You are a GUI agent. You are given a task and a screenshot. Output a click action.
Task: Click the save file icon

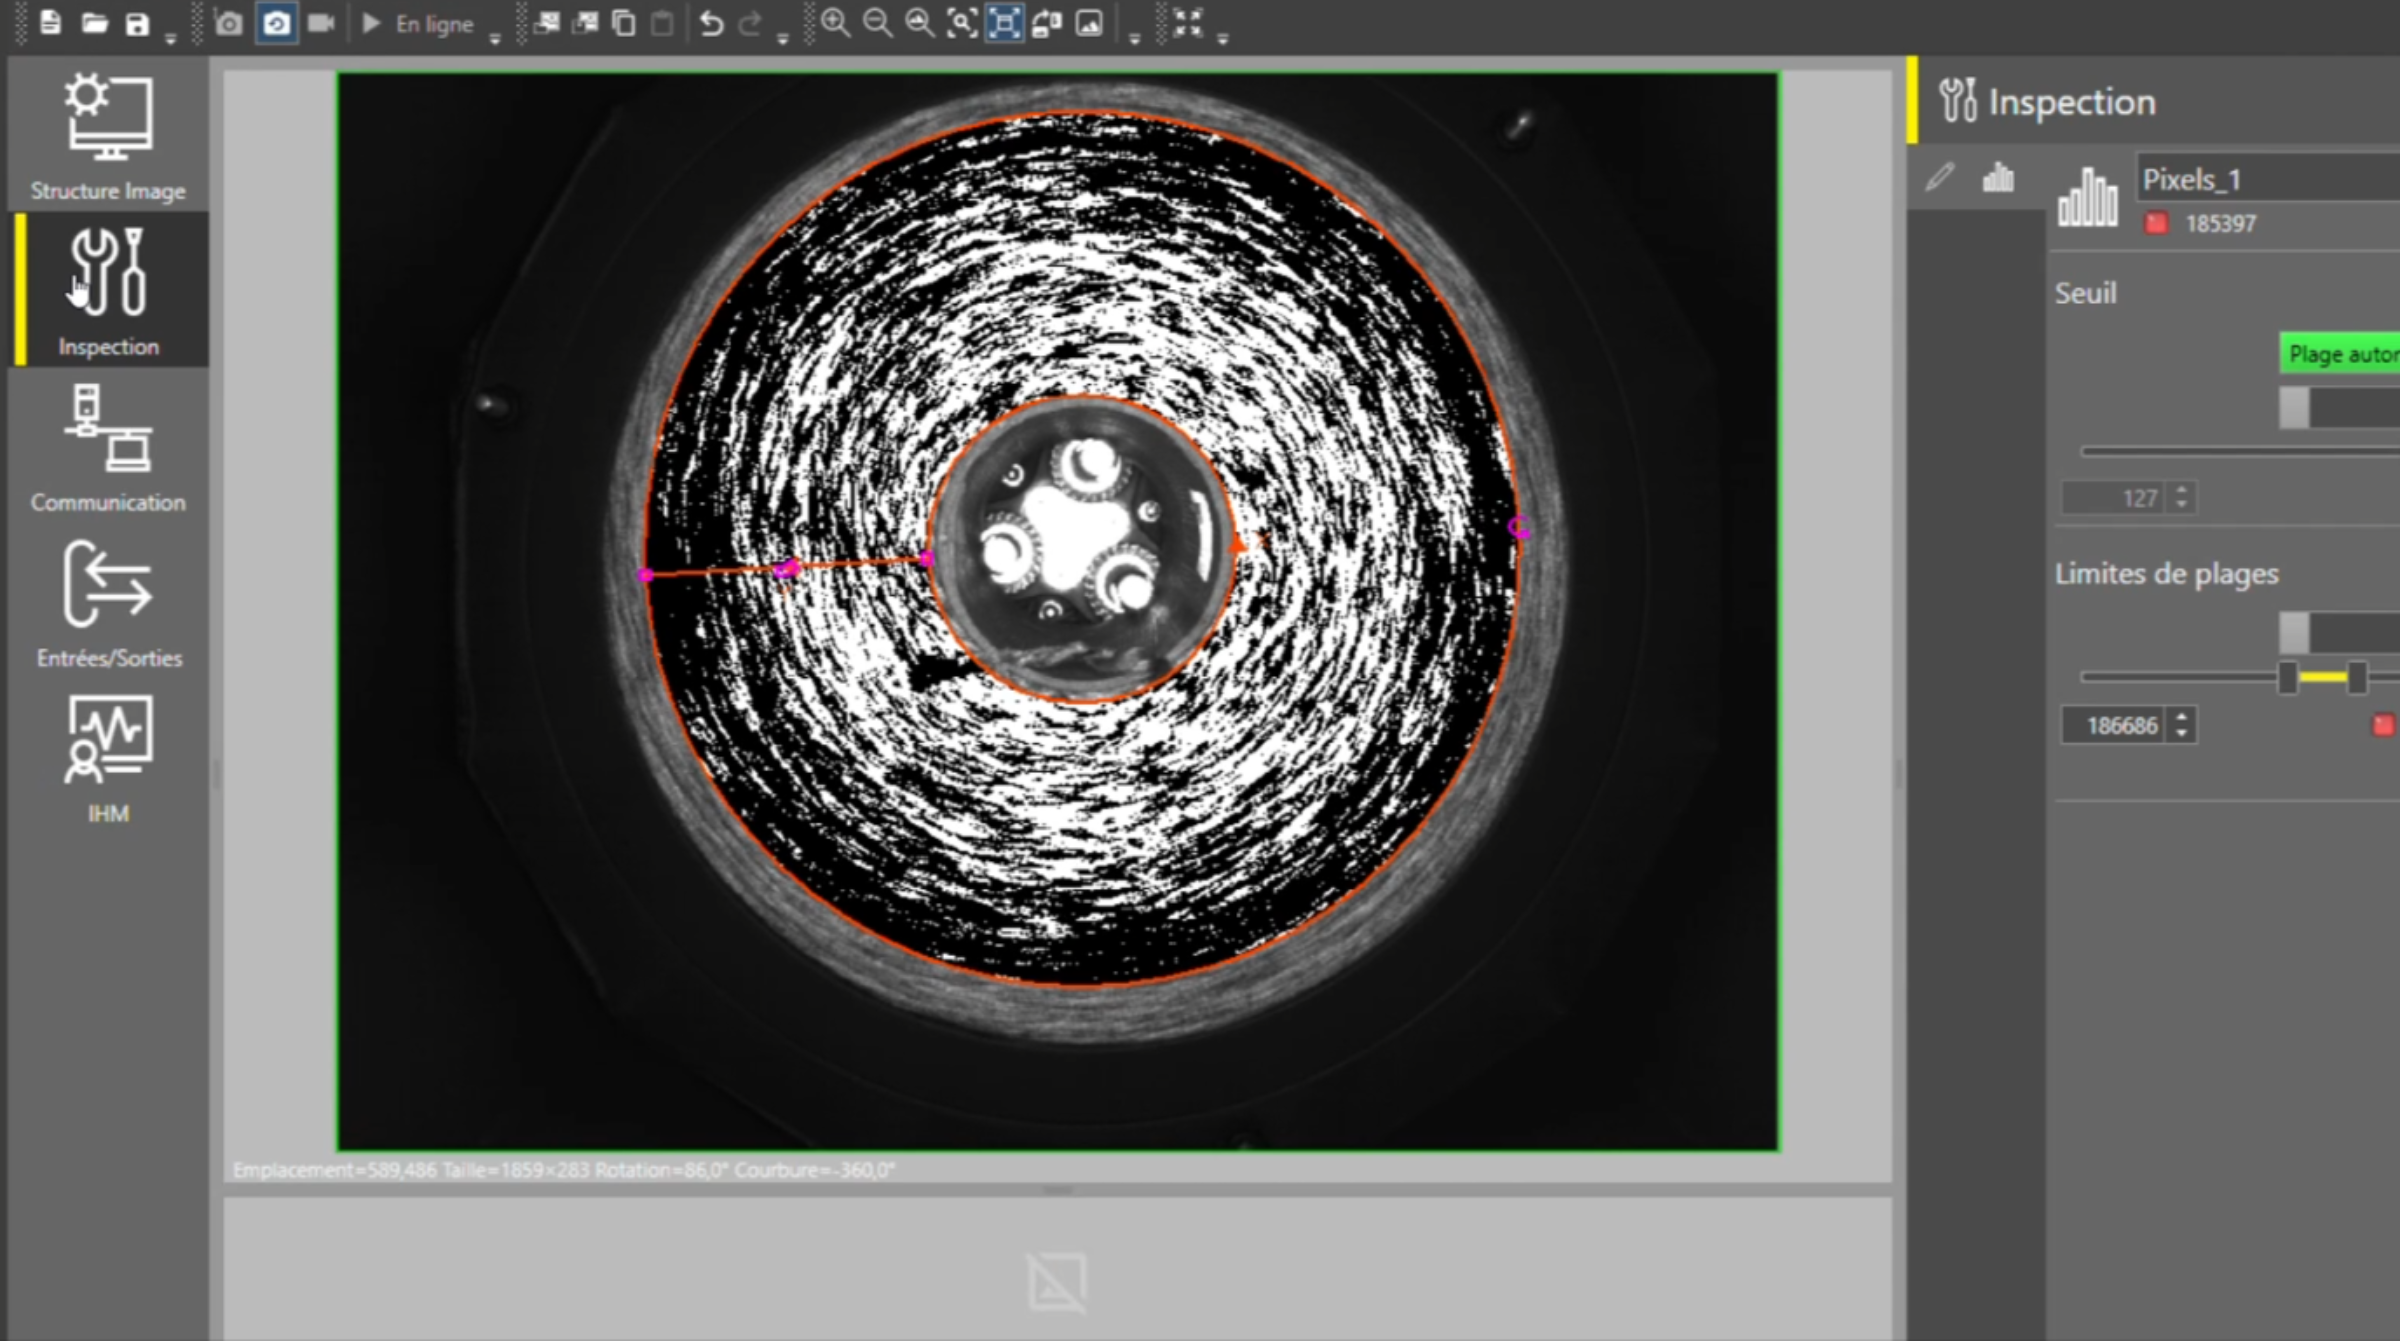[137, 24]
